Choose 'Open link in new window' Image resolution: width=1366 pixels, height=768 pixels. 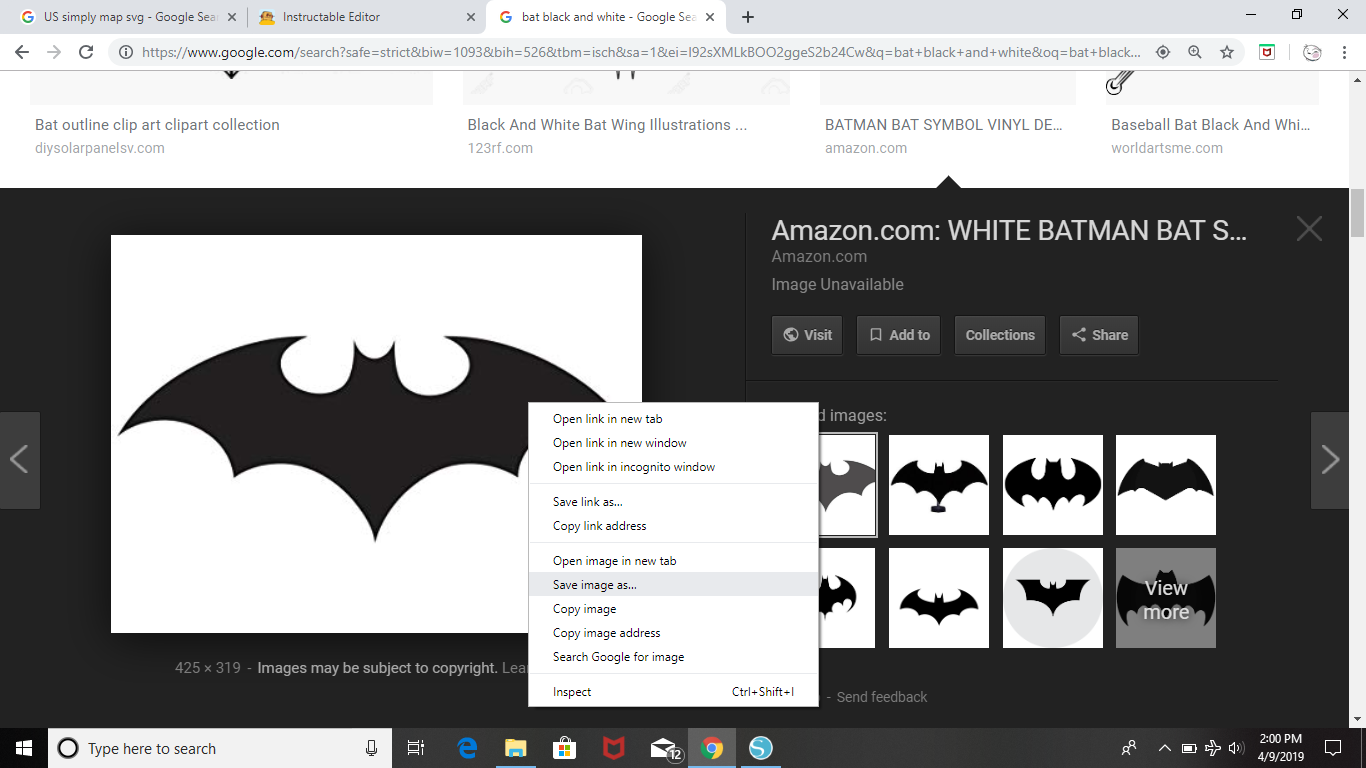(673, 443)
